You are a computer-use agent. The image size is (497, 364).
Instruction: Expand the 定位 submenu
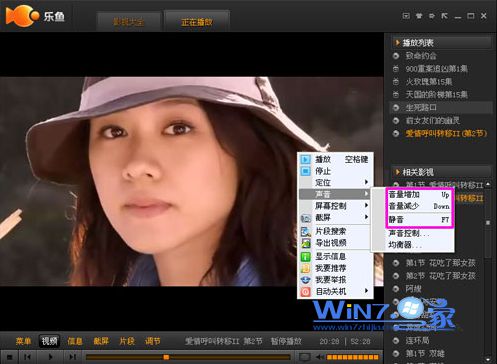[x=336, y=182]
